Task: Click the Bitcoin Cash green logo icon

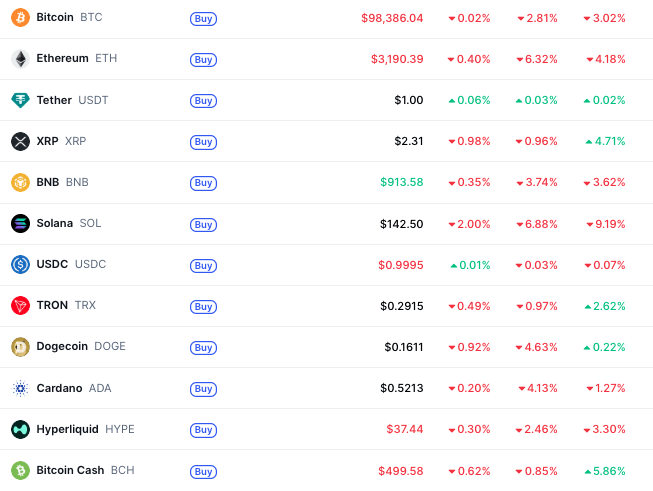Action: [20, 470]
